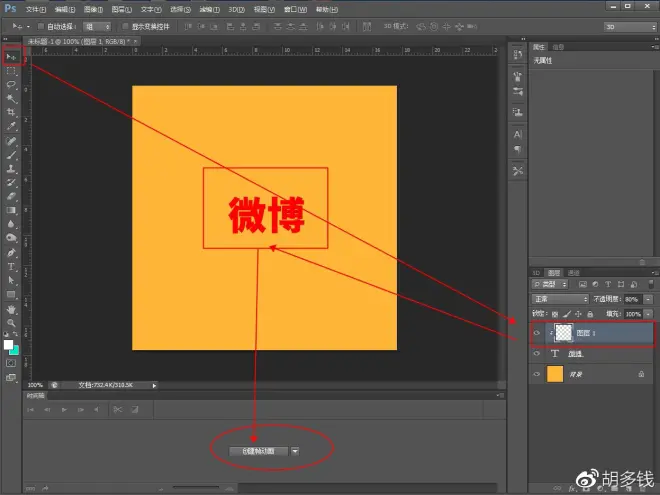
Task: Click the 创建帧动画 button
Action: coord(258,451)
